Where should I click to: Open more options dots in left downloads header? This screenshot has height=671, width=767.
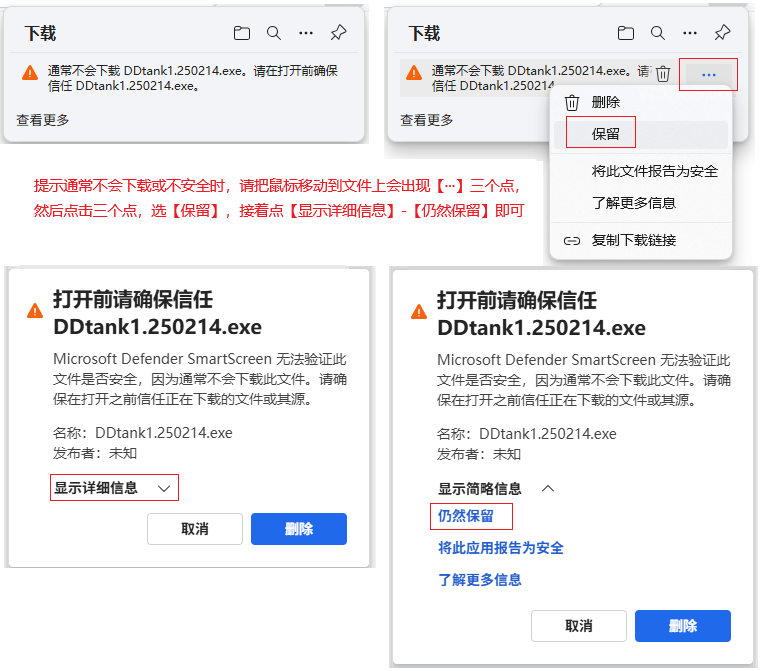tap(306, 33)
